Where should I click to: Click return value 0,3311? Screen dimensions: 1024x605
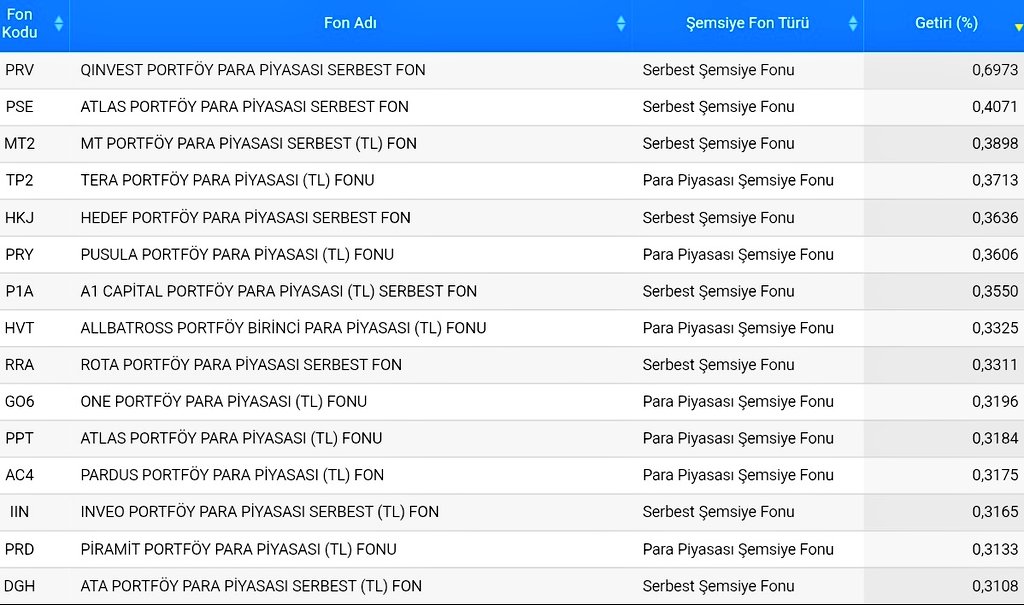(995, 365)
